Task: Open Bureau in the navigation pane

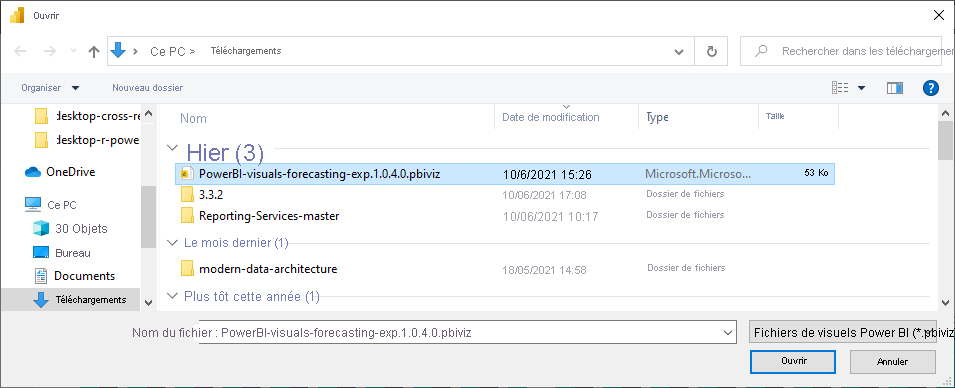Action: point(62,253)
